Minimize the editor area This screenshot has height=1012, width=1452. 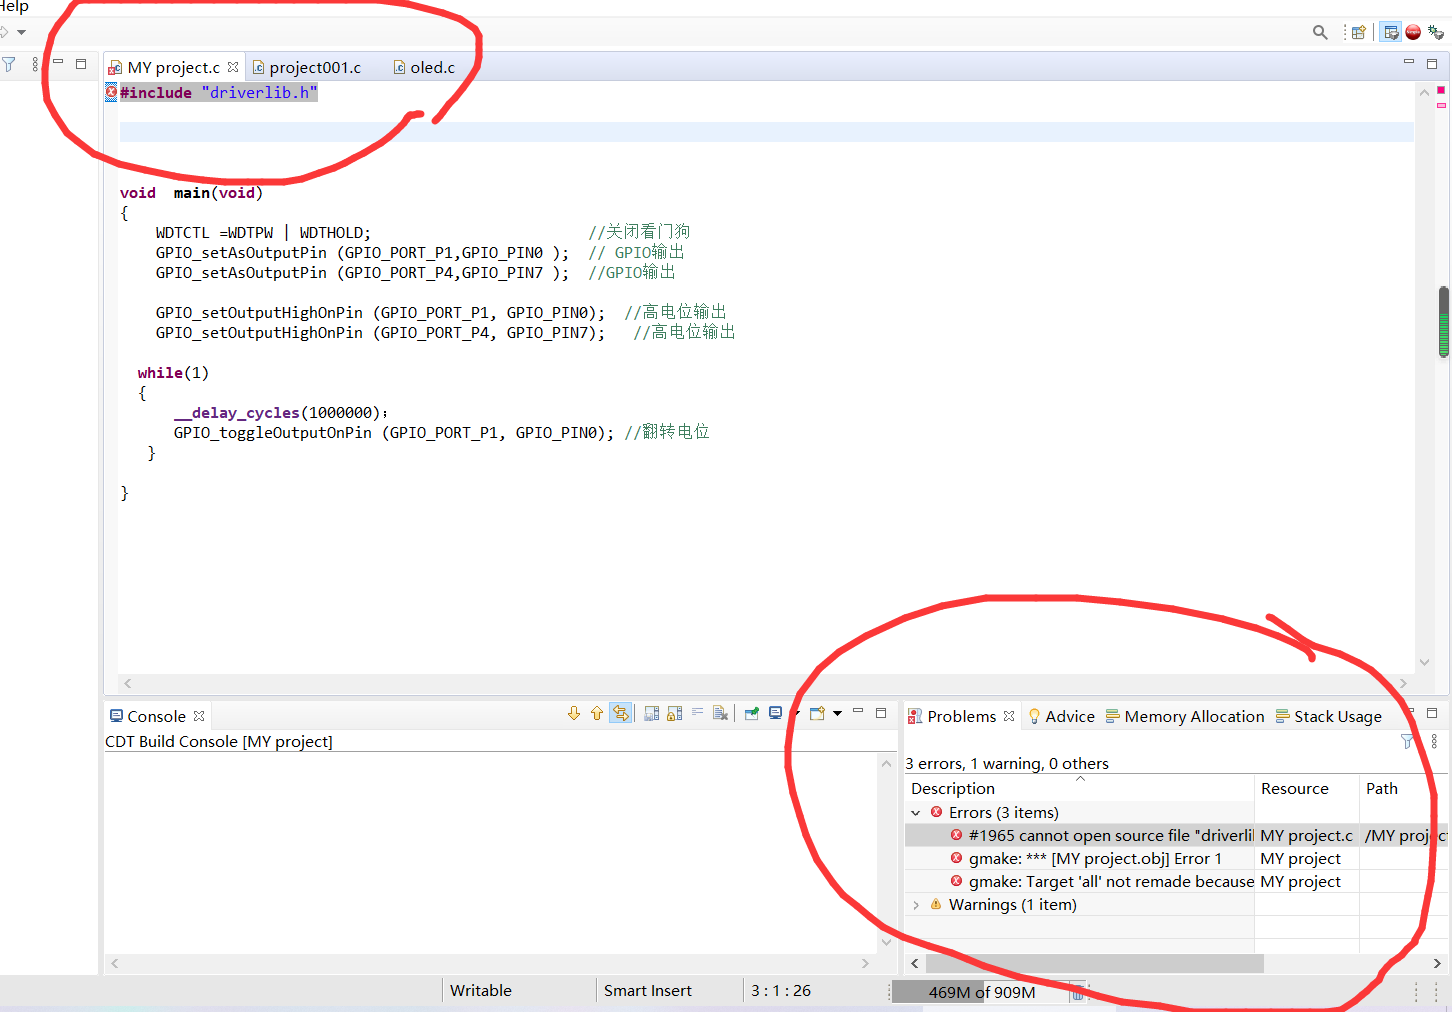click(1409, 62)
